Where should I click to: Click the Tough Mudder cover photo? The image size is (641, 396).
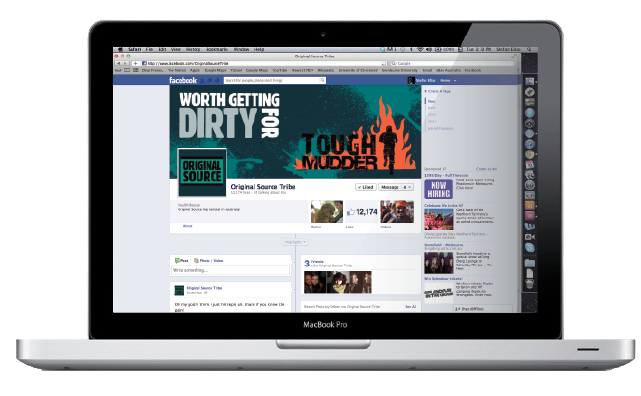295,132
